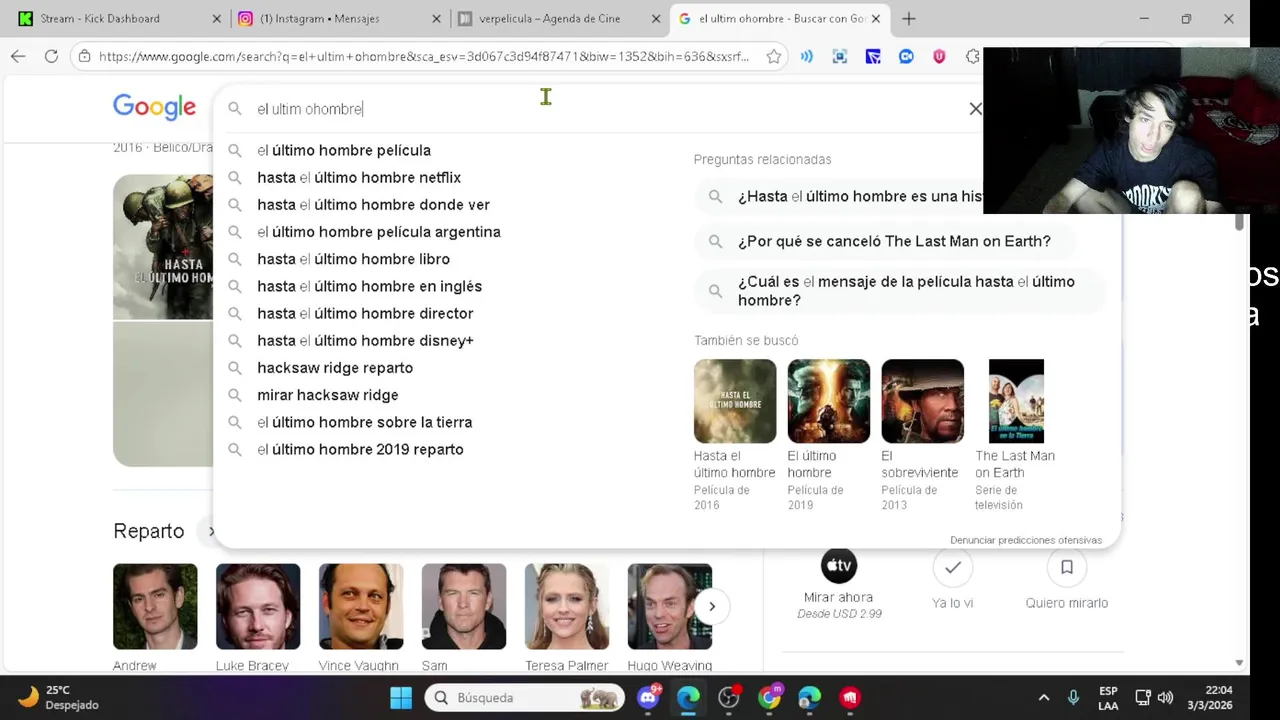Open Hugo Weaving cast photo

click(670, 606)
